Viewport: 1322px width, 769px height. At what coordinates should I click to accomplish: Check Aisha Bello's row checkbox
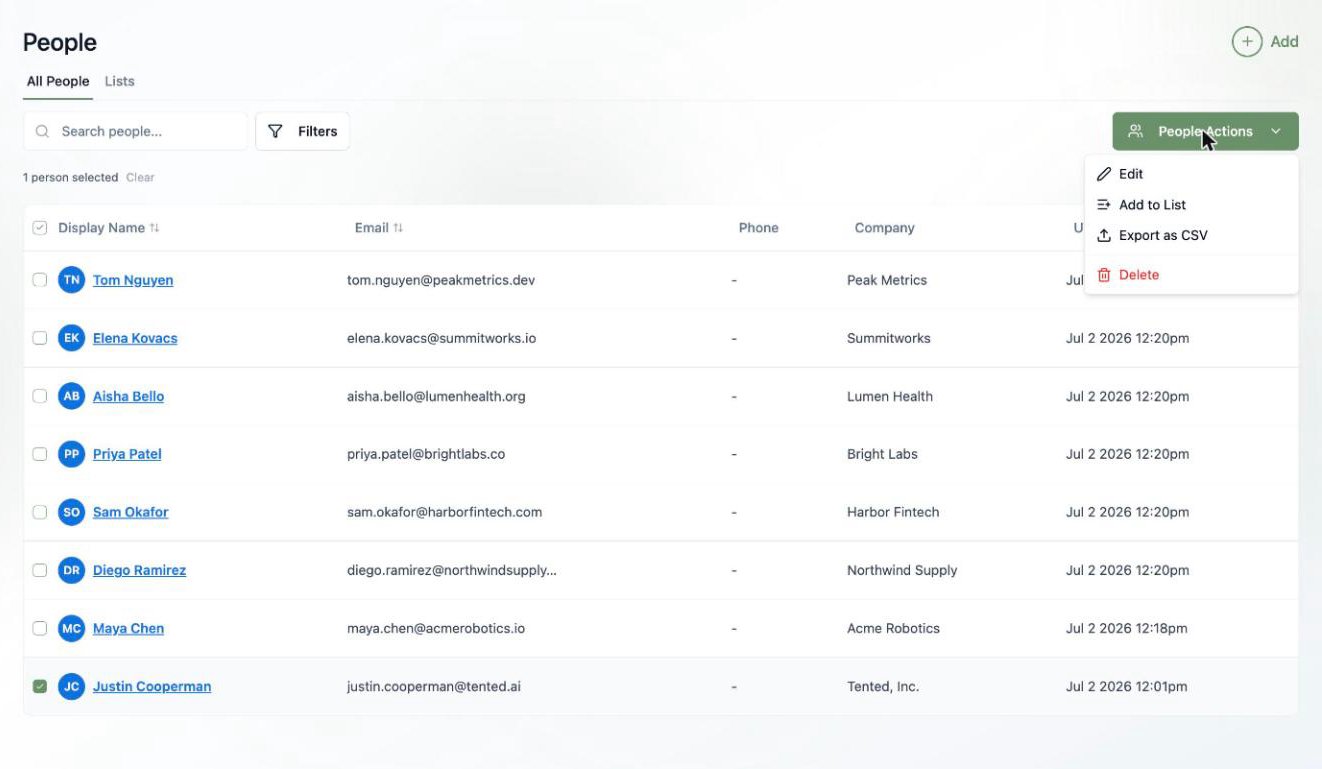40,396
